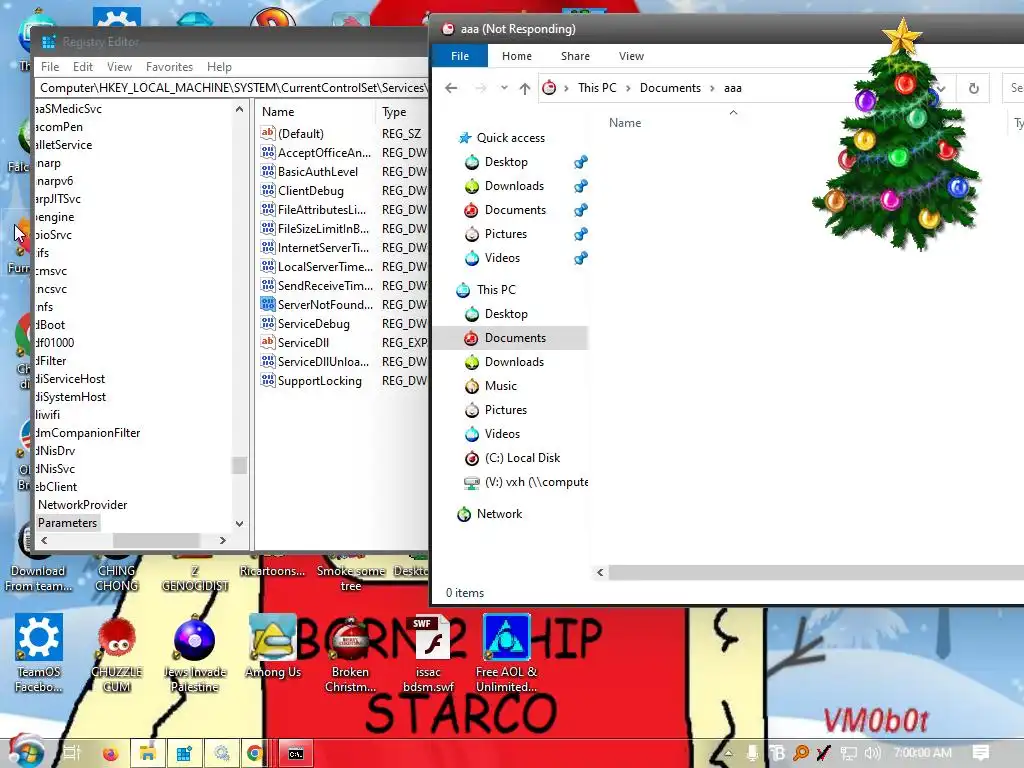Select the ServerNotFound value icon in Registry Editor
The image size is (1024, 768).
pos(267,304)
